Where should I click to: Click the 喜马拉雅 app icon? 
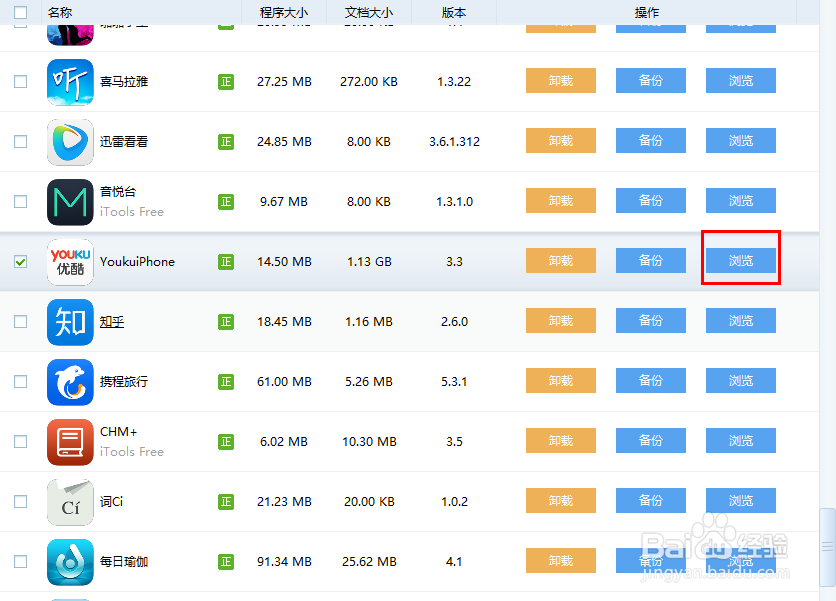pos(70,82)
